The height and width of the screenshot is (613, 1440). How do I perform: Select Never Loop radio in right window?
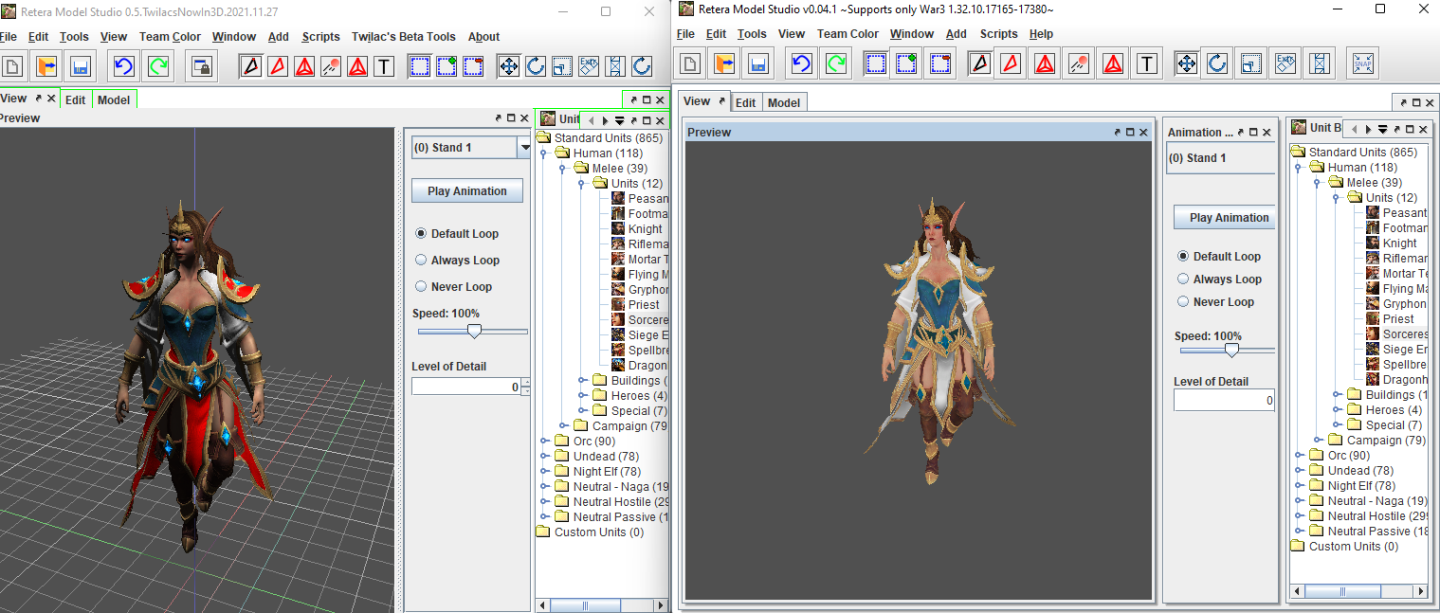tap(1183, 301)
